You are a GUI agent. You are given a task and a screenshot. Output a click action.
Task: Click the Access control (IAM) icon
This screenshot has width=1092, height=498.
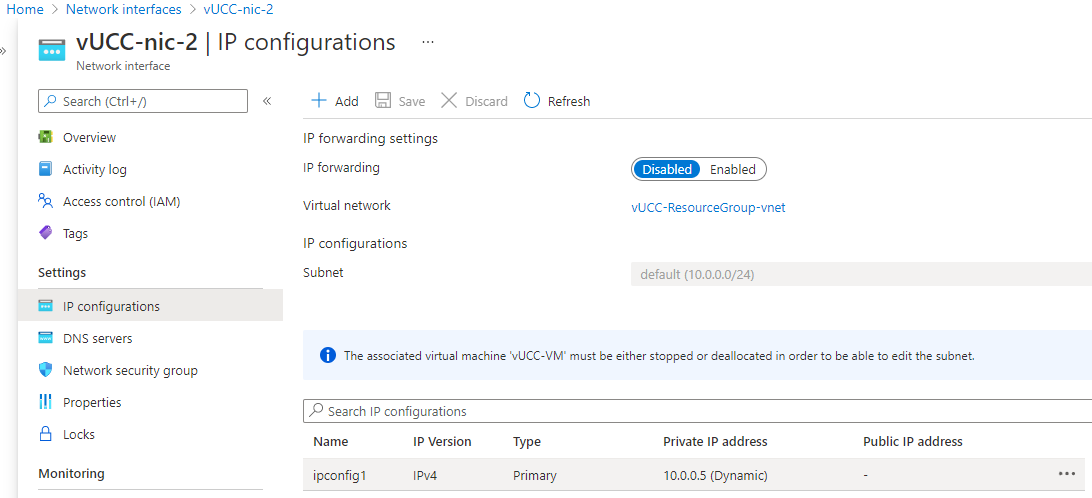pos(45,201)
